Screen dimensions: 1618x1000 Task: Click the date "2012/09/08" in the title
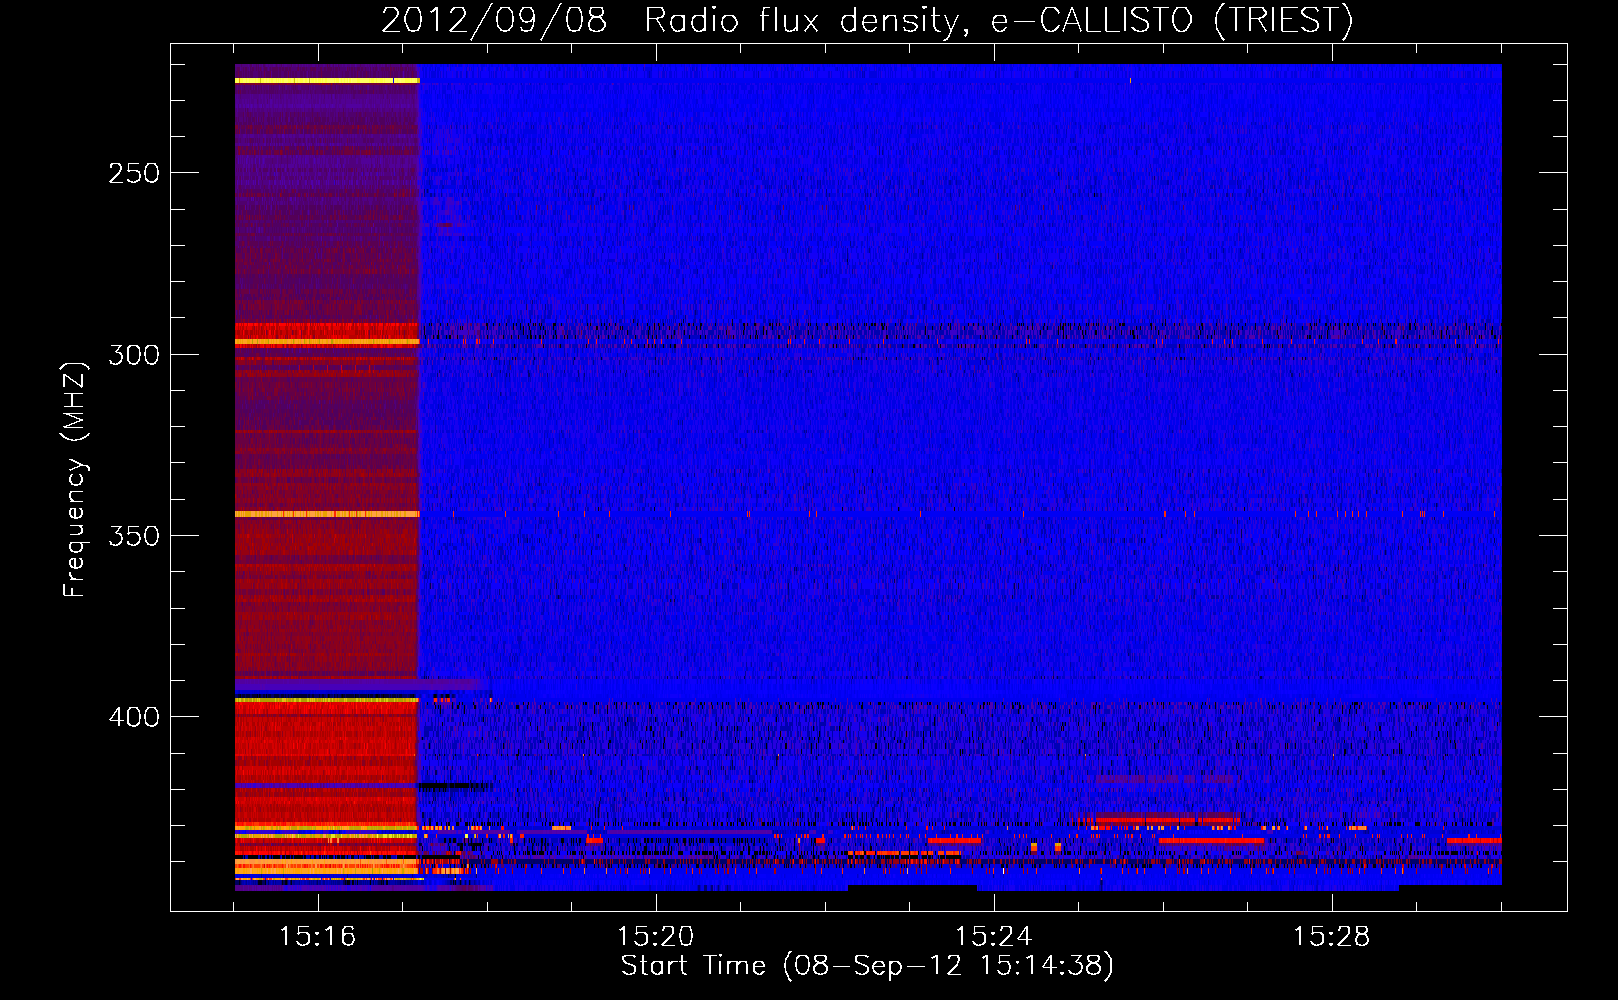coord(494,20)
